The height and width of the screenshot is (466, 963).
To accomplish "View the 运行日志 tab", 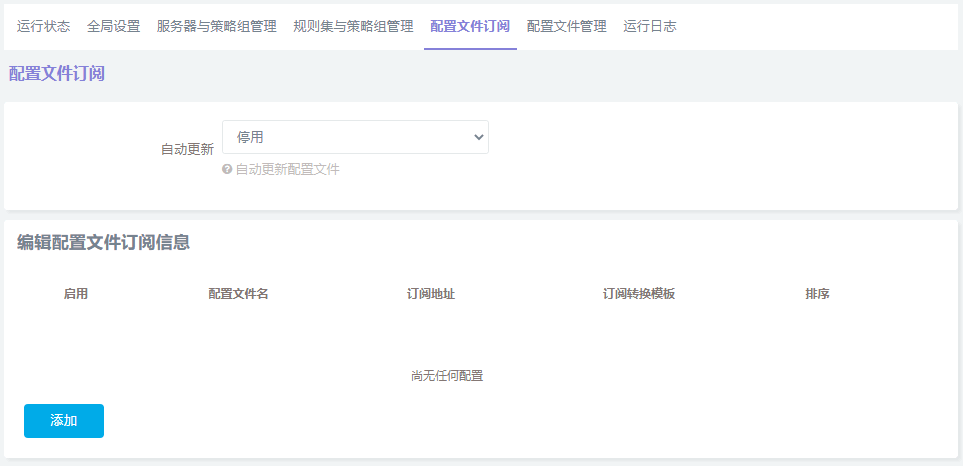I will tap(650, 27).
